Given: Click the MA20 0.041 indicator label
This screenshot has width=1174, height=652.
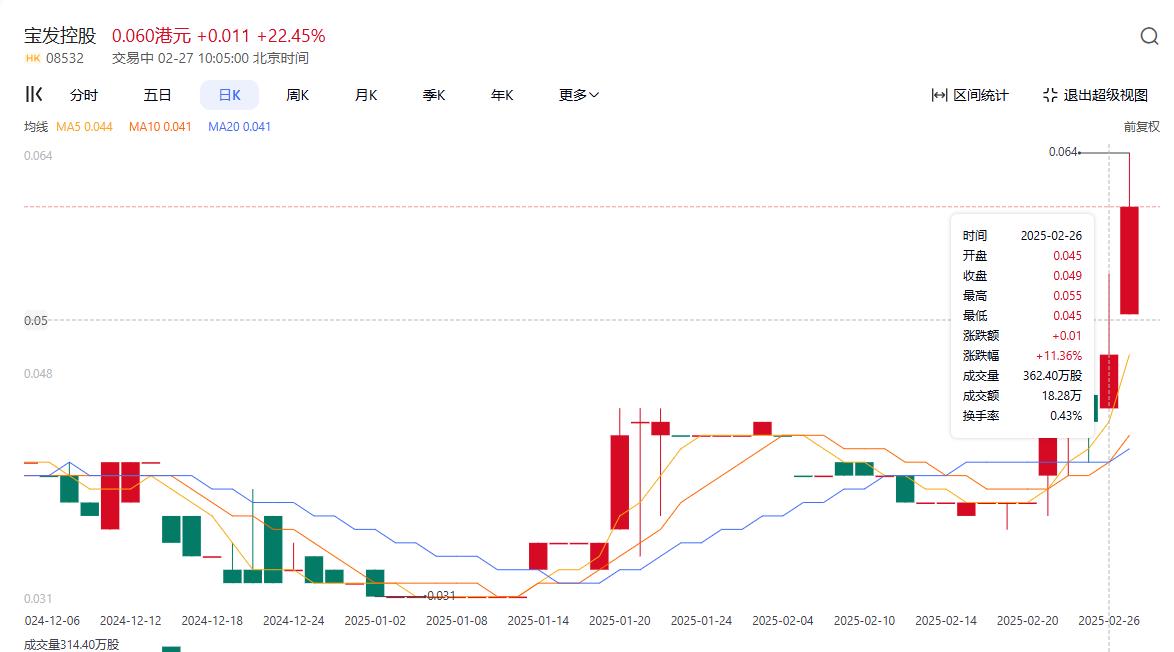Looking at the screenshot, I should point(240,127).
